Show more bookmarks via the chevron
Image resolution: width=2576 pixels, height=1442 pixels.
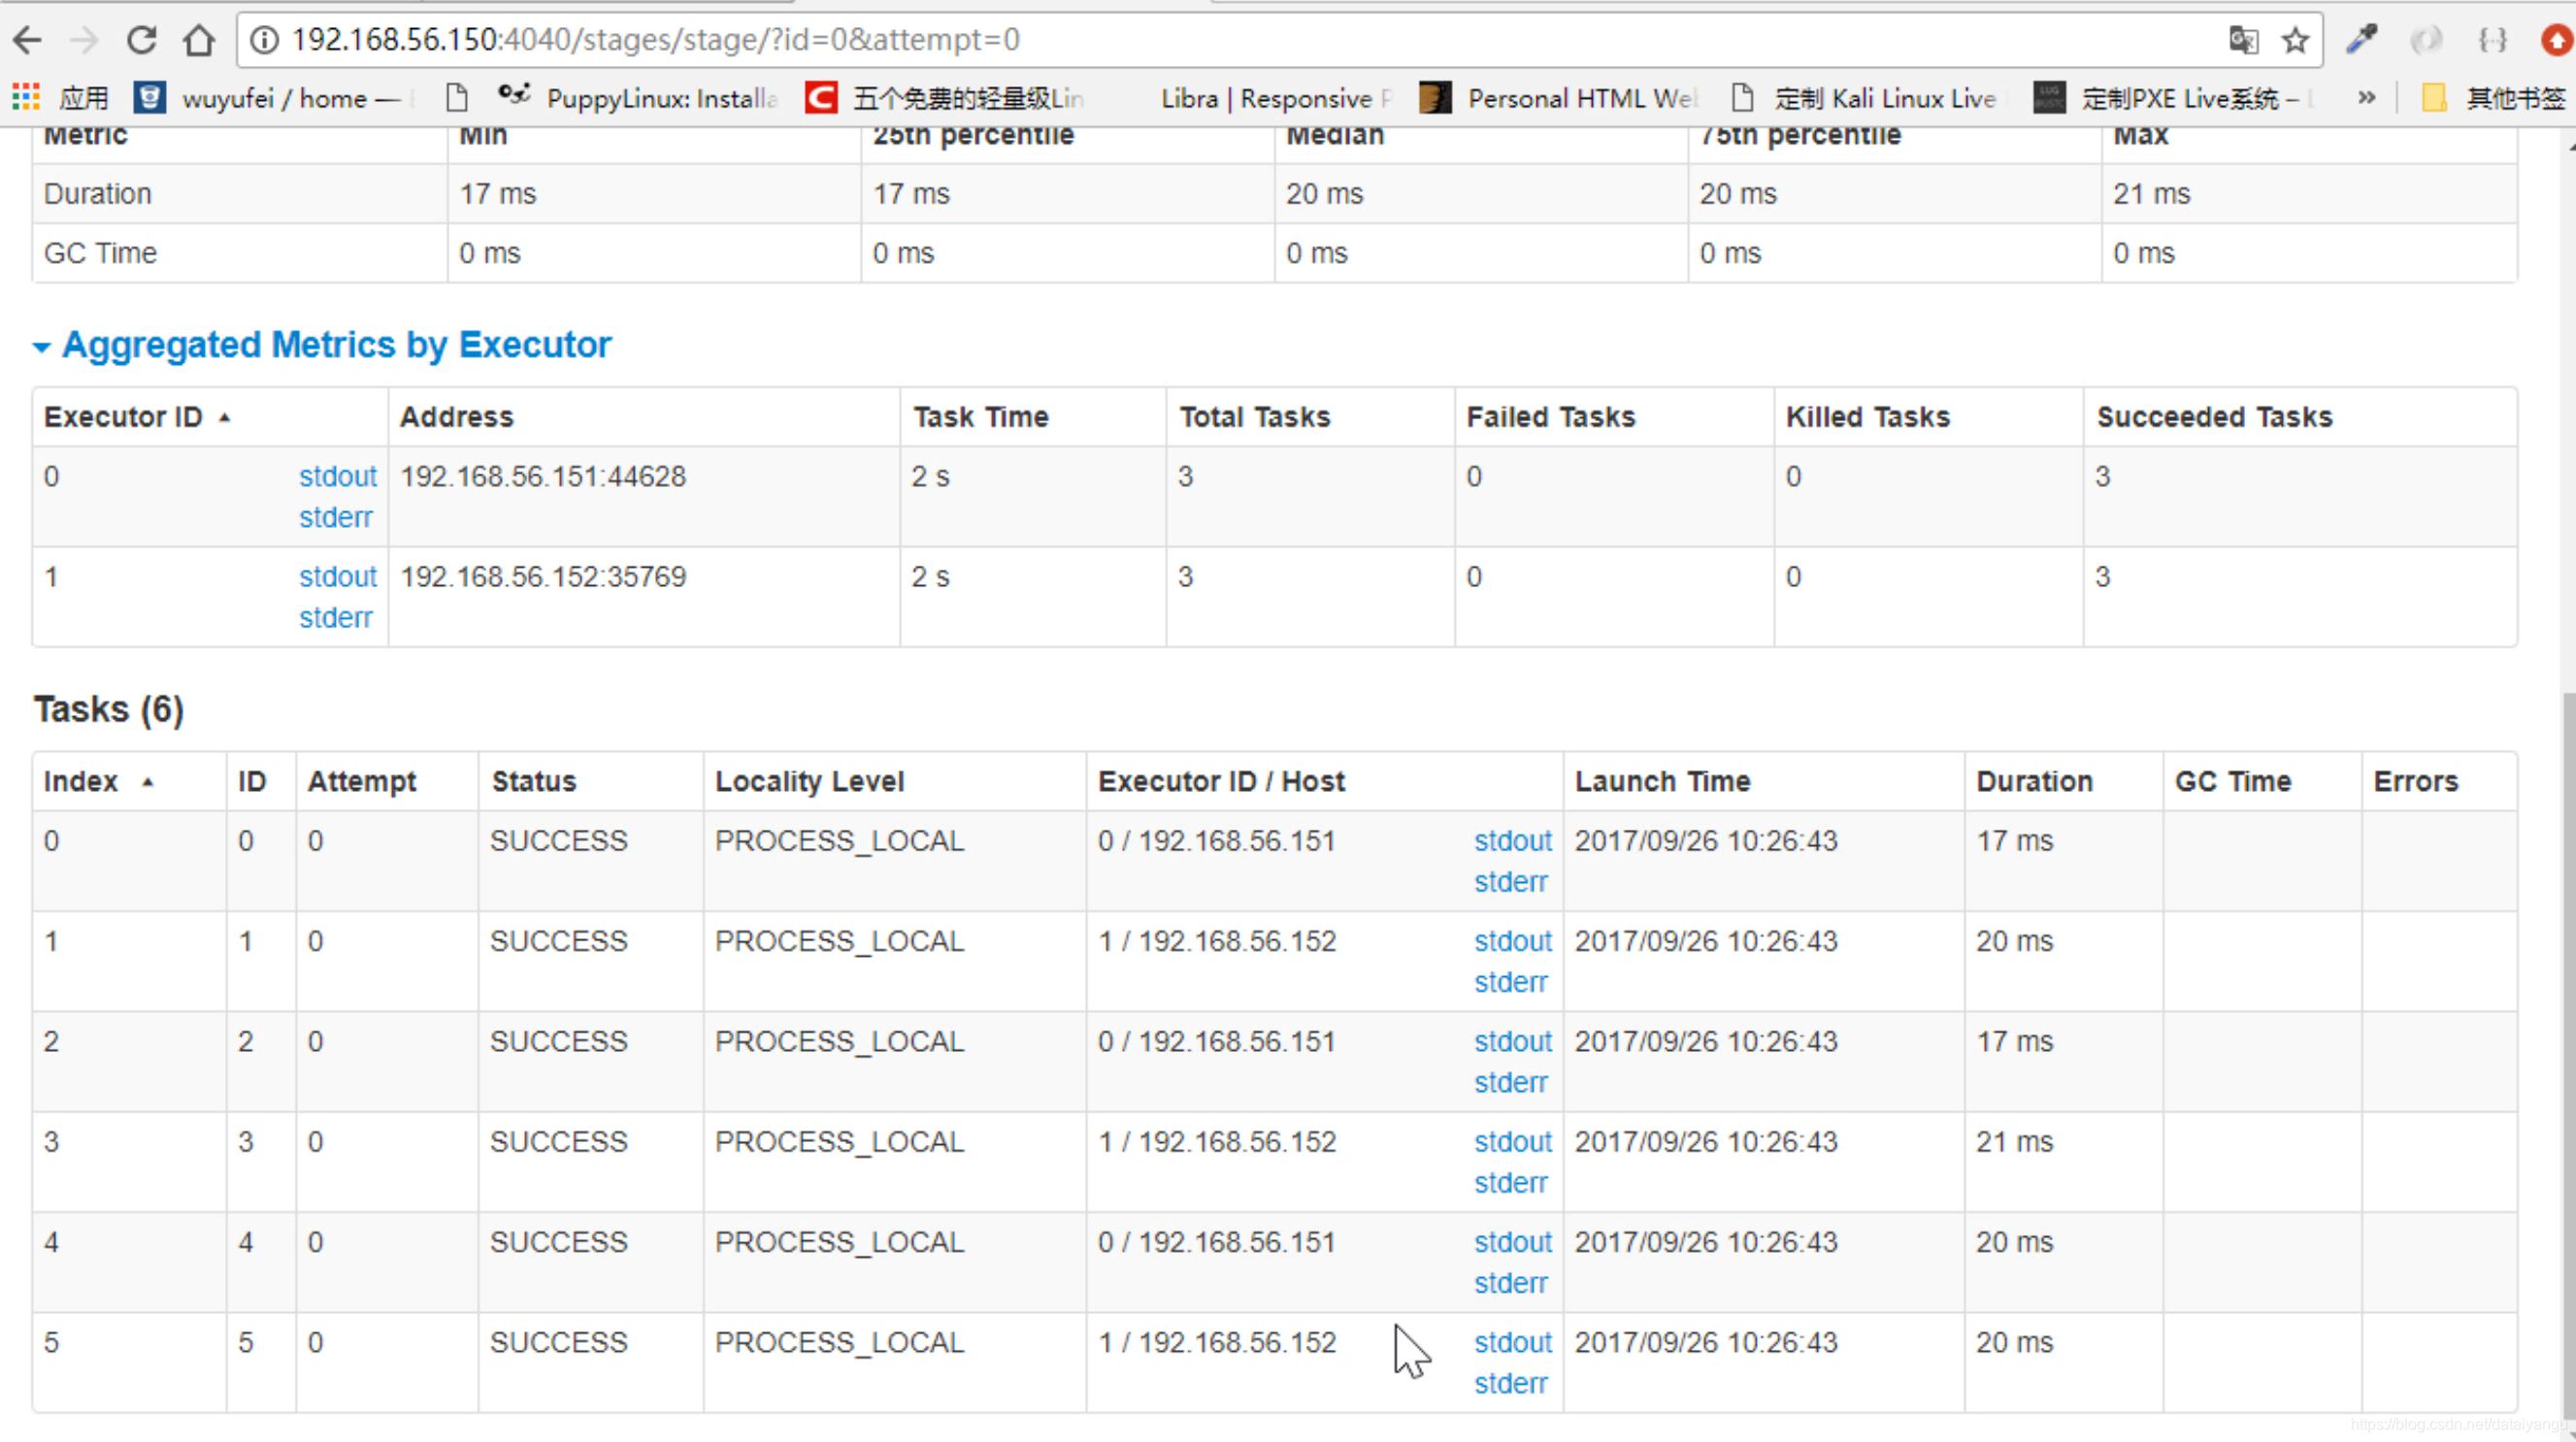tap(2366, 98)
